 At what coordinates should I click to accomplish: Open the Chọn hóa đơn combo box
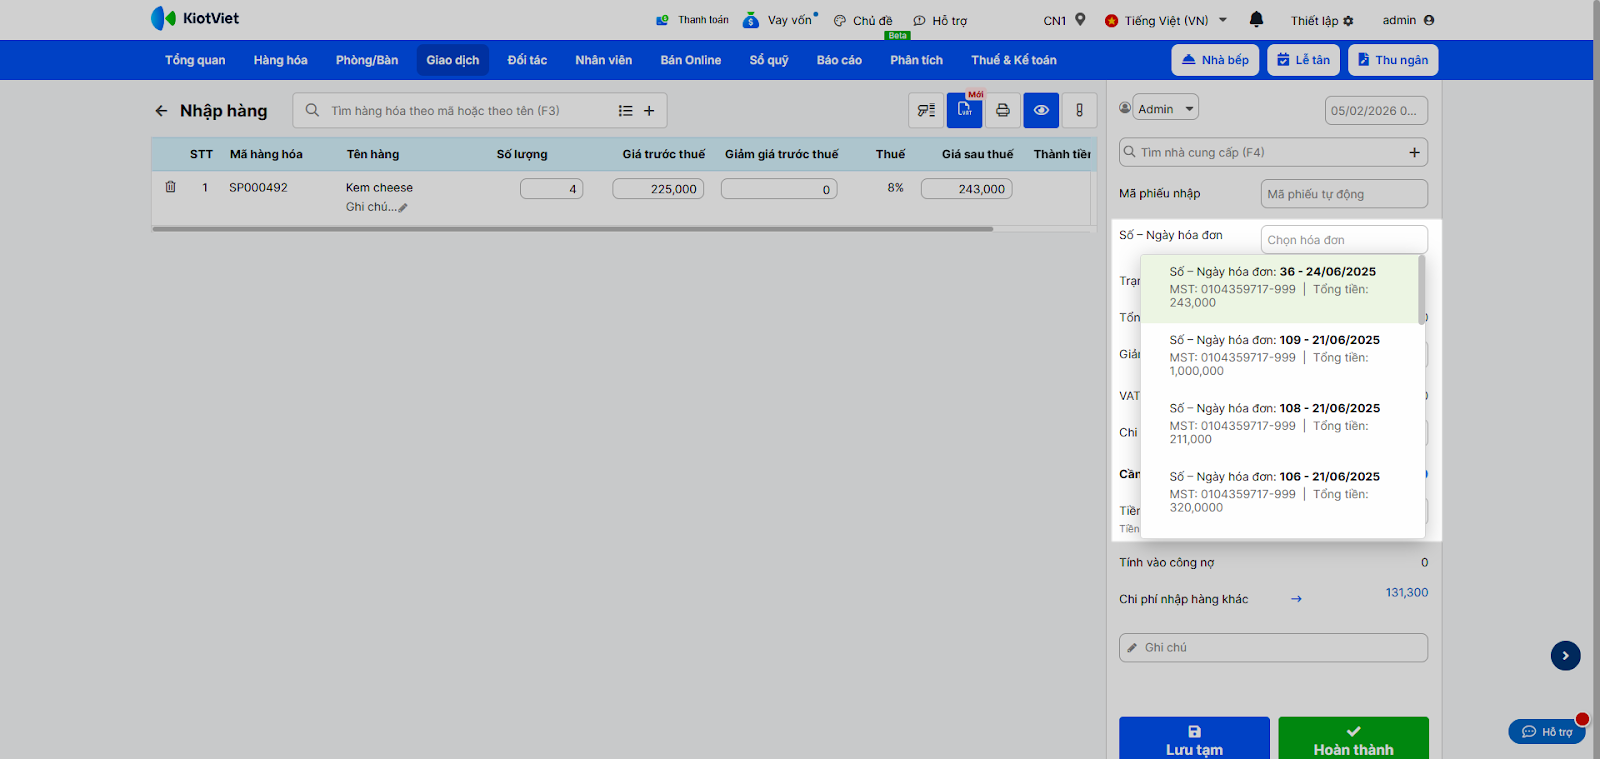[x=1344, y=240]
